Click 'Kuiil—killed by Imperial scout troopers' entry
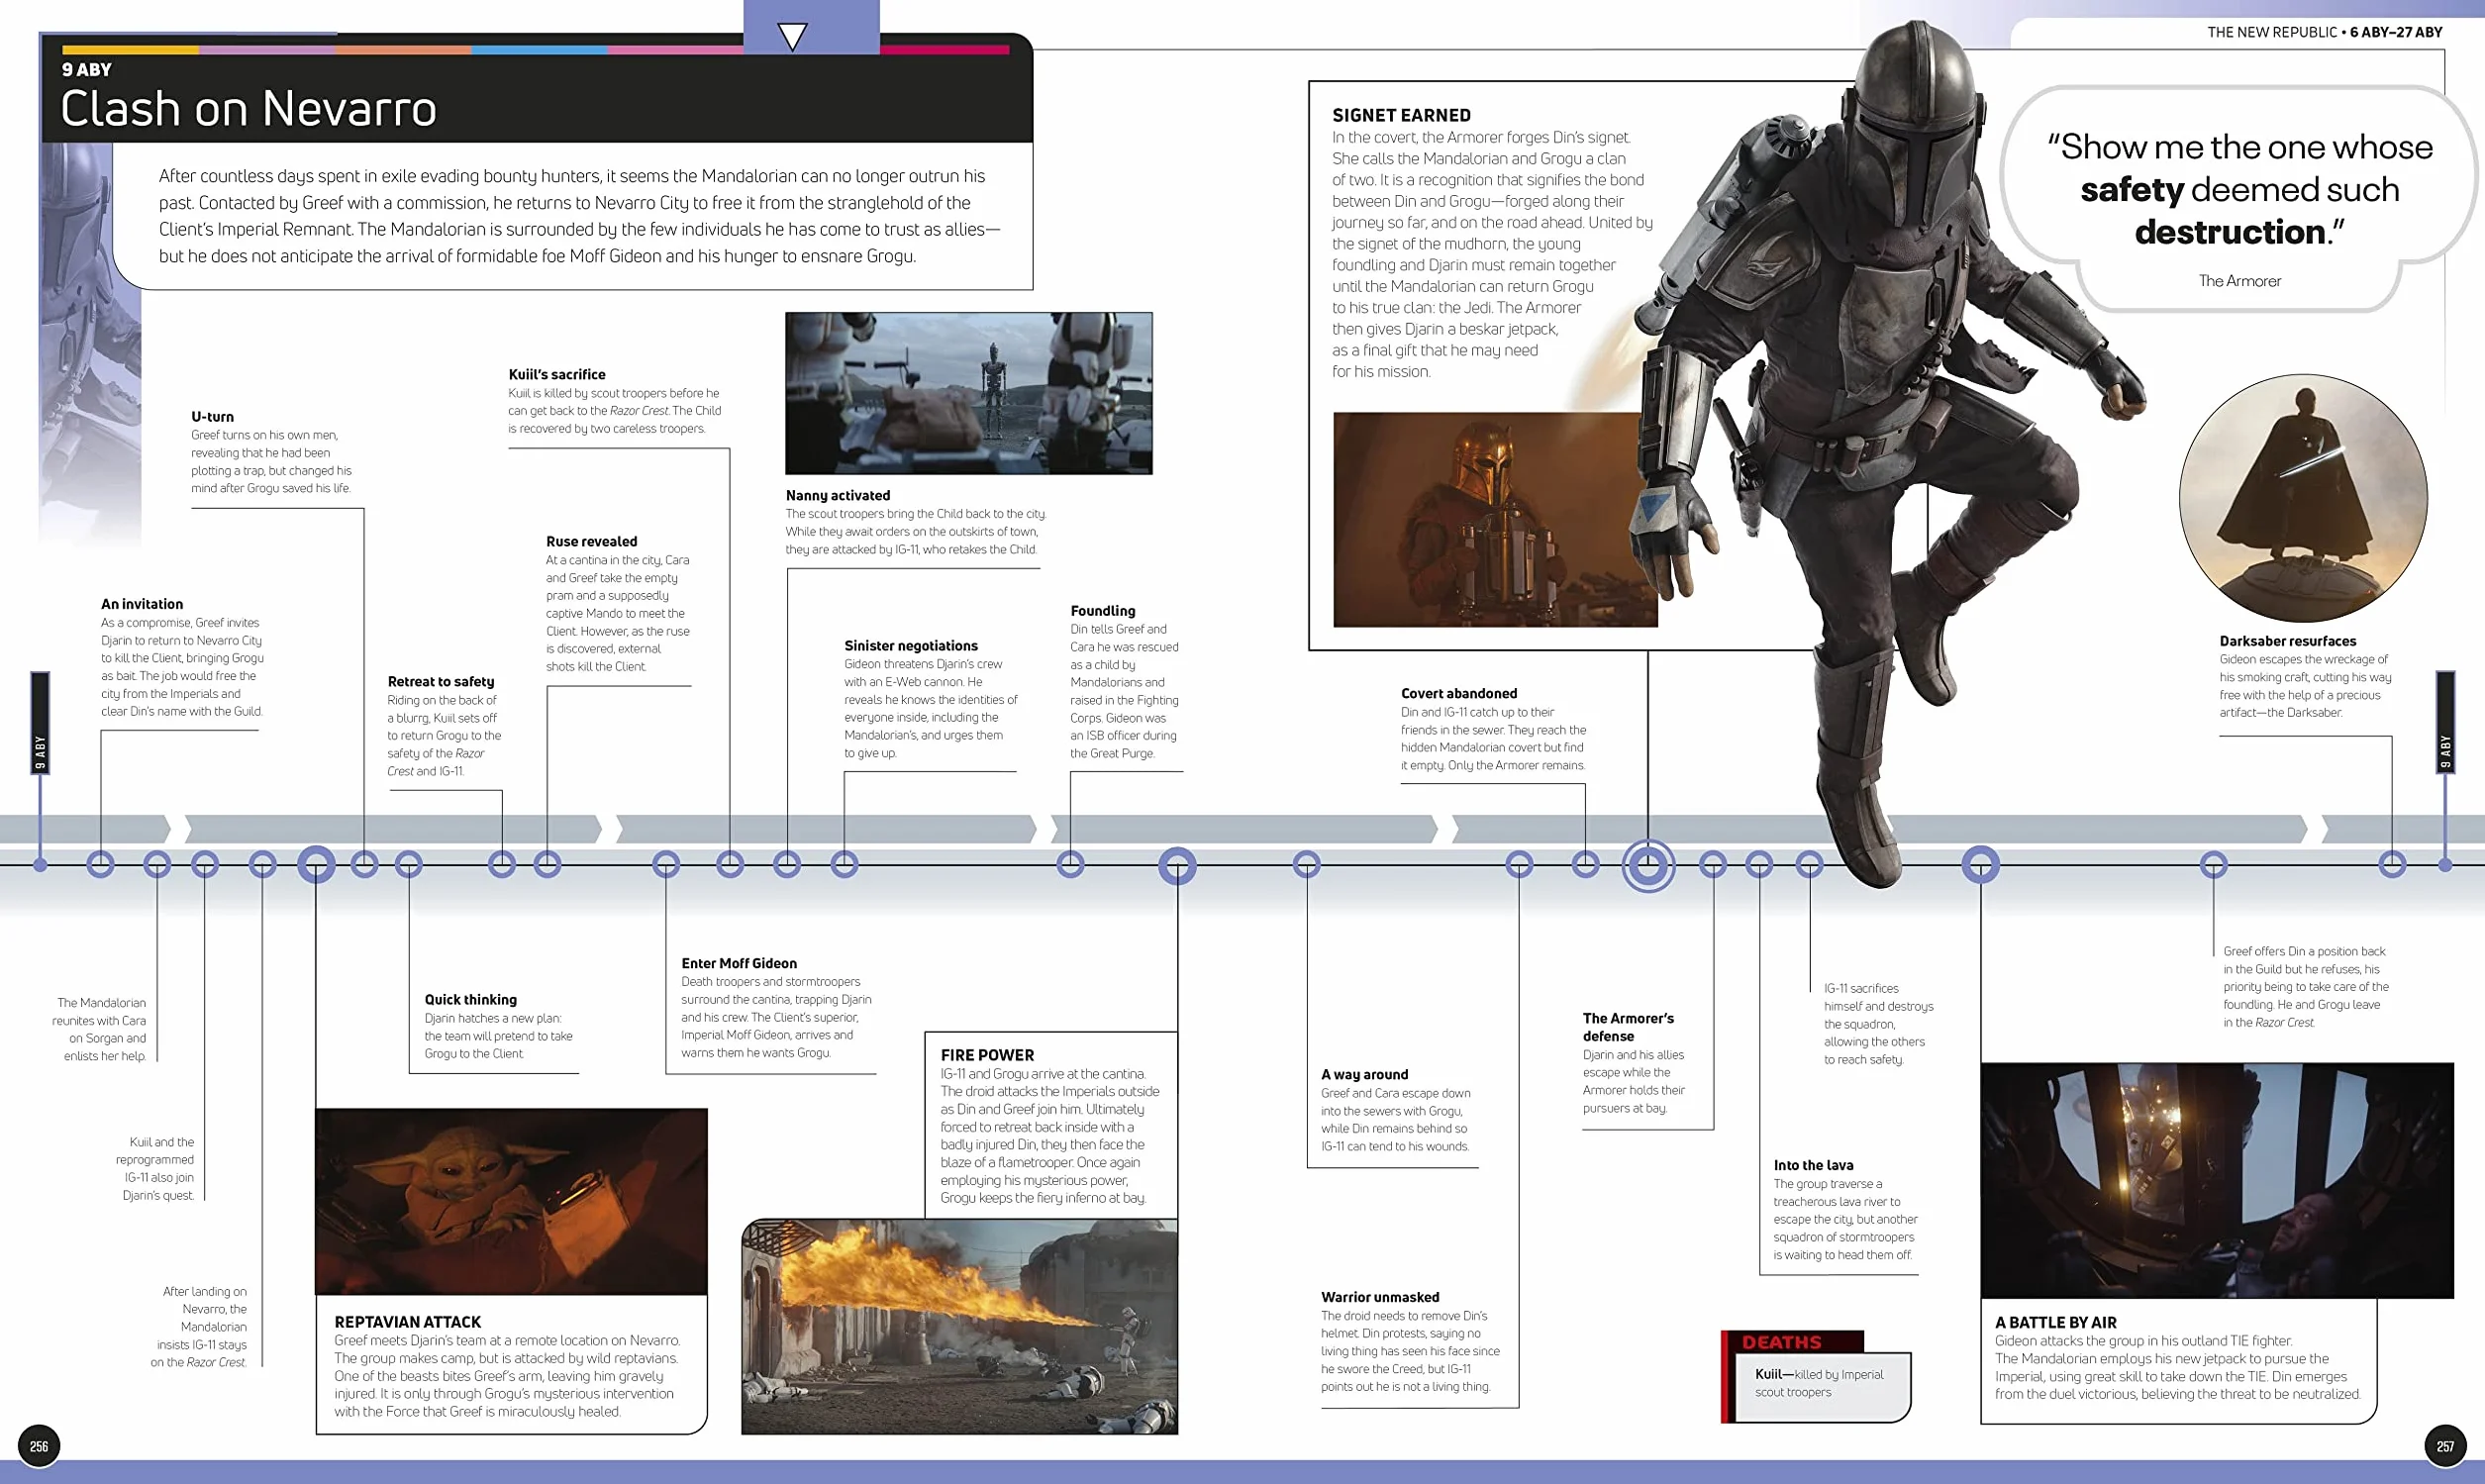 tap(1819, 1383)
